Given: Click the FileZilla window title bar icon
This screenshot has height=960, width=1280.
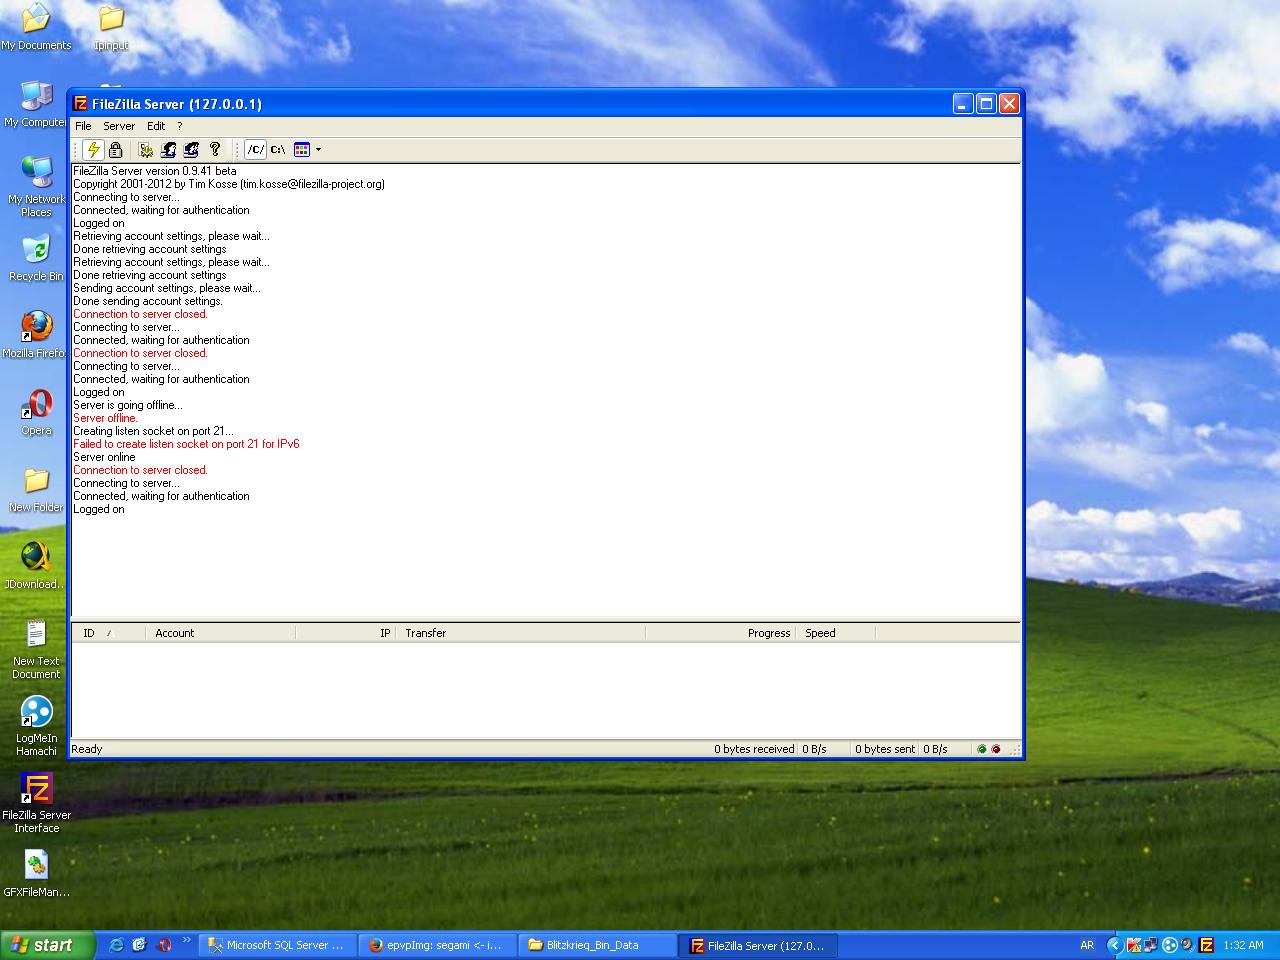Looking at the screenshot, I should (x=81, y=104).
